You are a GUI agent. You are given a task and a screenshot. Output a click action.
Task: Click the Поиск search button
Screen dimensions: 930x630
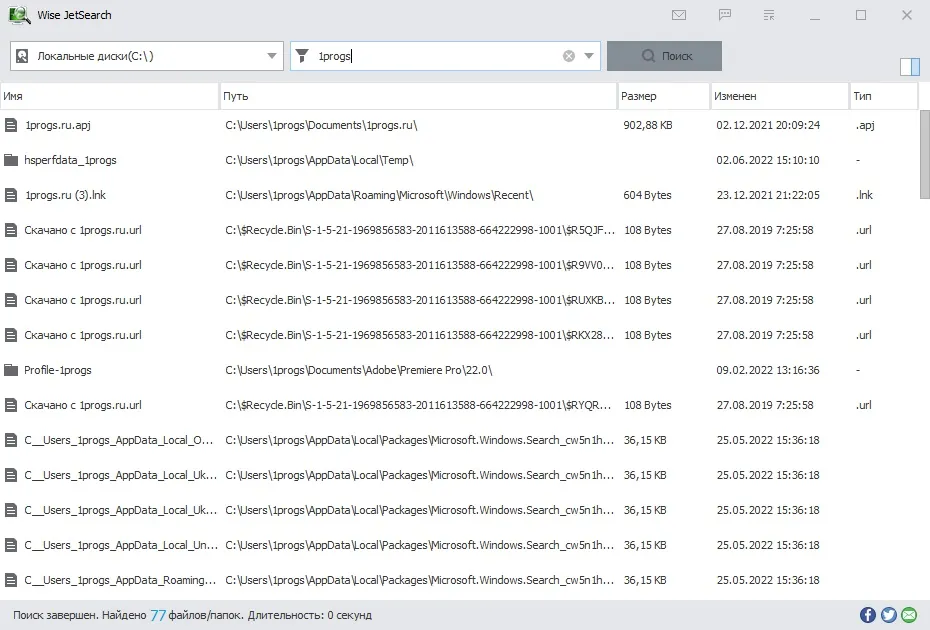[x=664, y=56]
